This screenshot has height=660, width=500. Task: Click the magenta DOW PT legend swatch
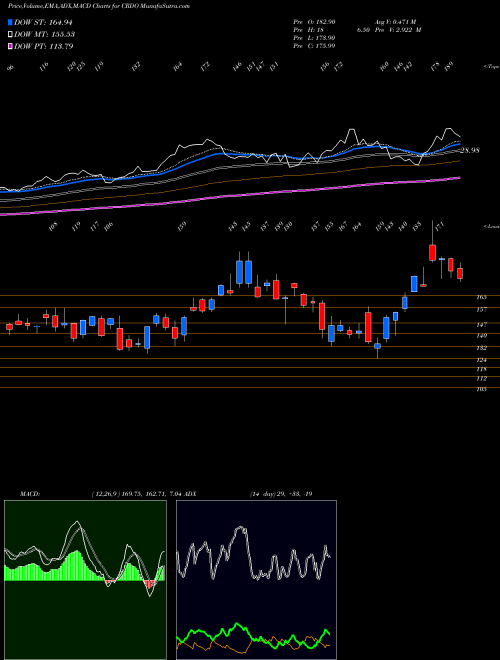tap(10, 46)
